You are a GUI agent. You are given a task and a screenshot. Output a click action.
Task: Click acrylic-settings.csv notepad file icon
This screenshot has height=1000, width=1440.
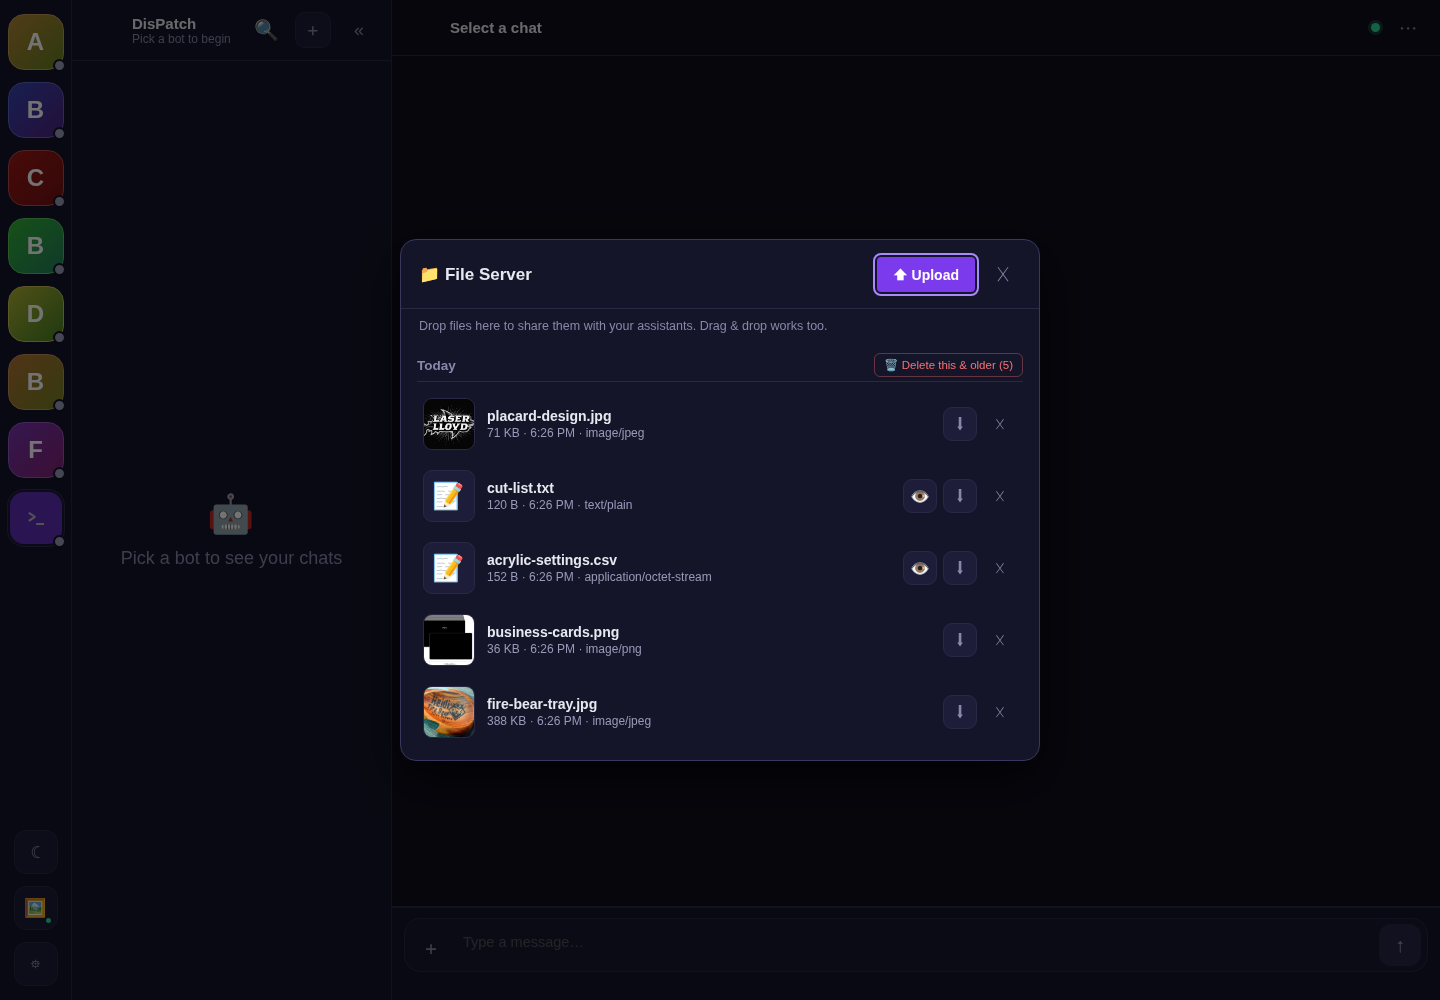[x=449, y=568]
